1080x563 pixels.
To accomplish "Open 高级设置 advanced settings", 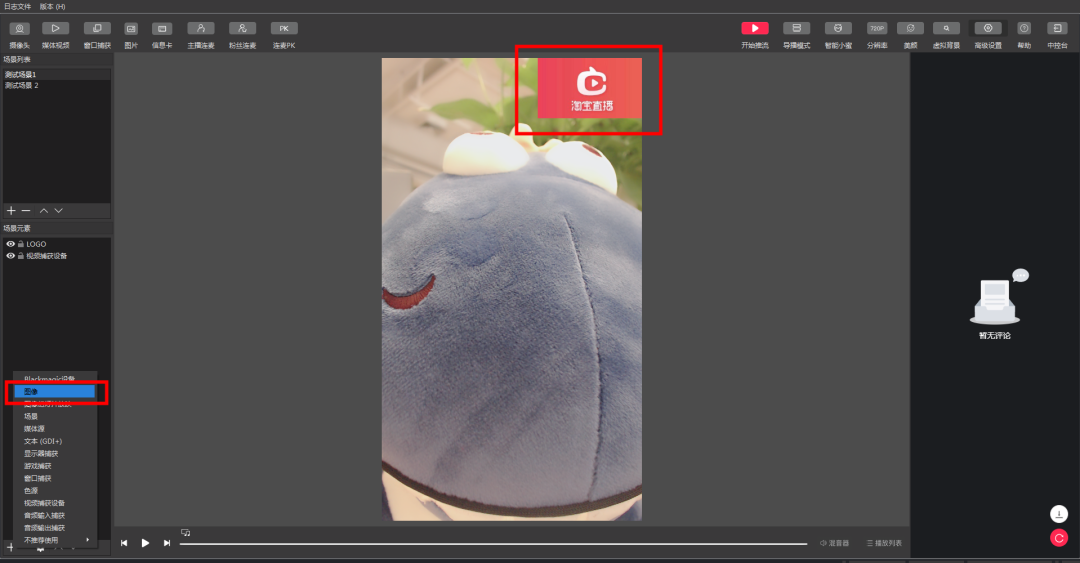I will (x=988, y=34).
